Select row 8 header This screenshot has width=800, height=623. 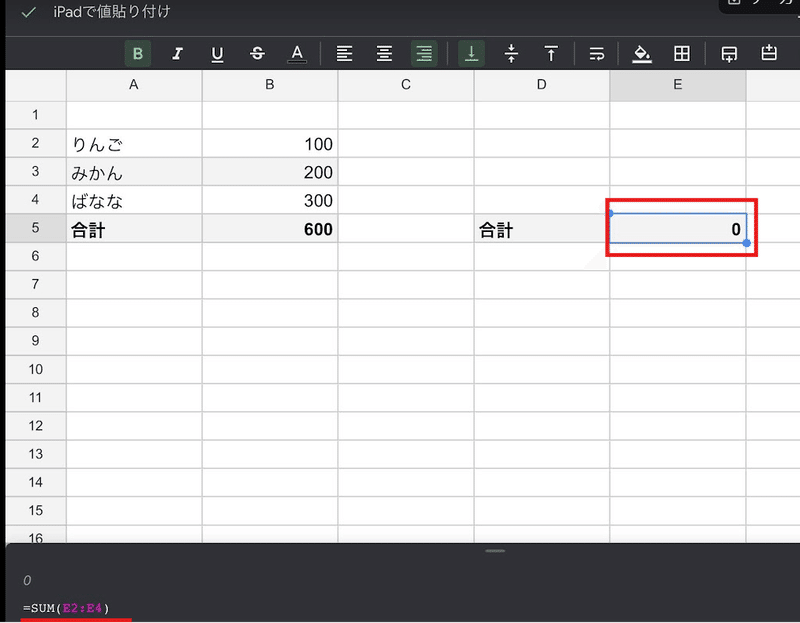tap(35, 312)
